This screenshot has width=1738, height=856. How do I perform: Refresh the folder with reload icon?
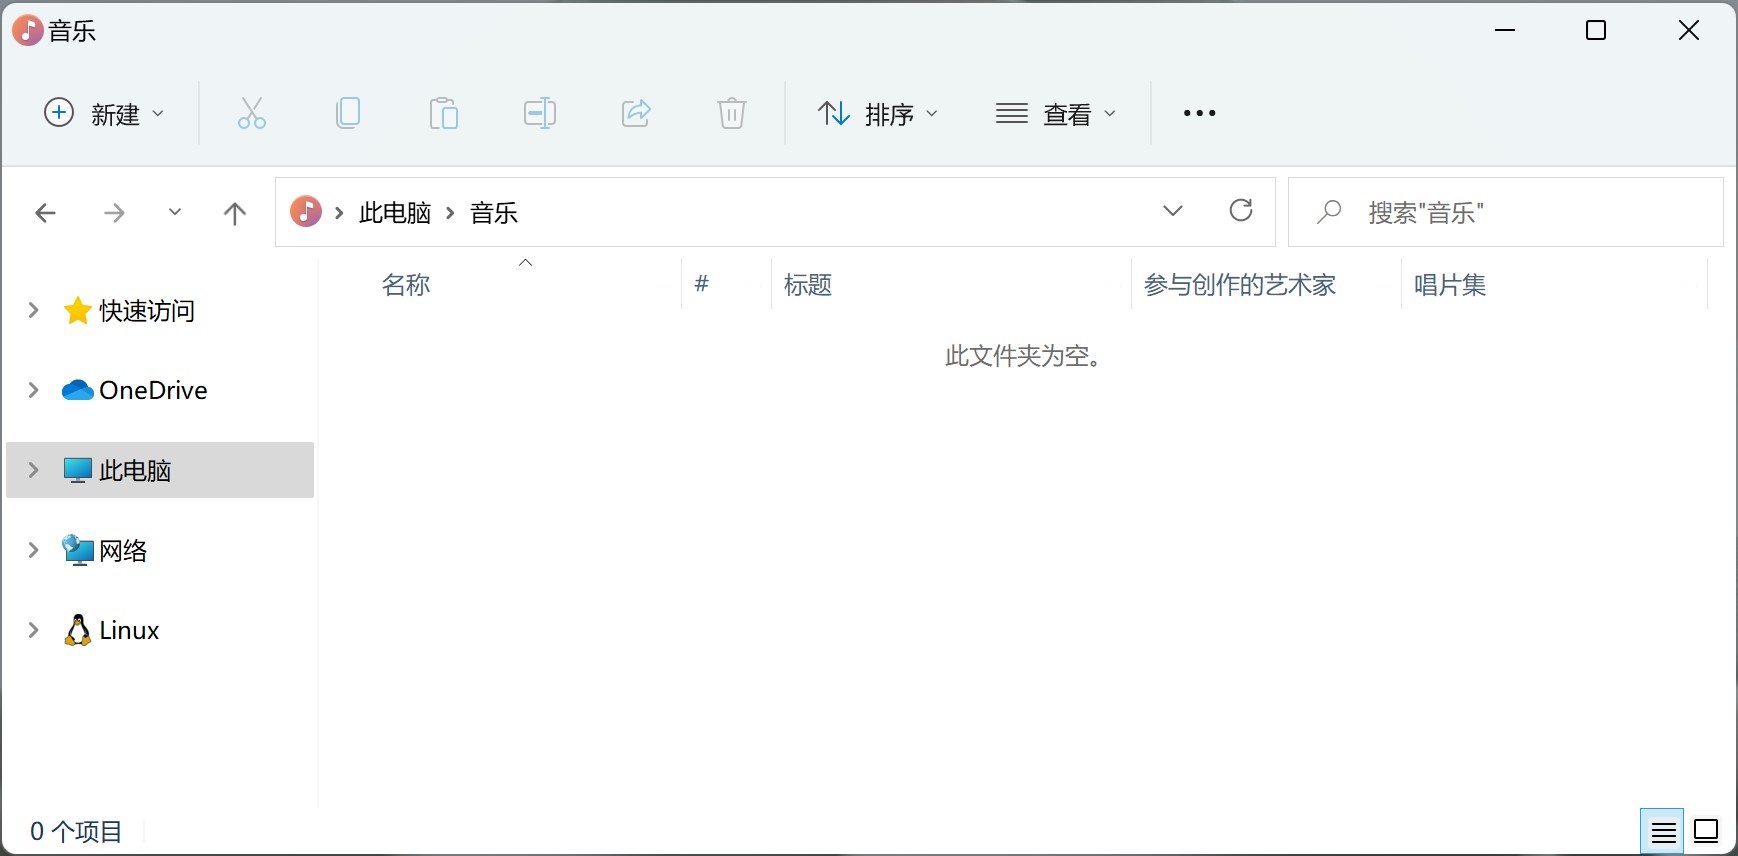pos(1241,211)
